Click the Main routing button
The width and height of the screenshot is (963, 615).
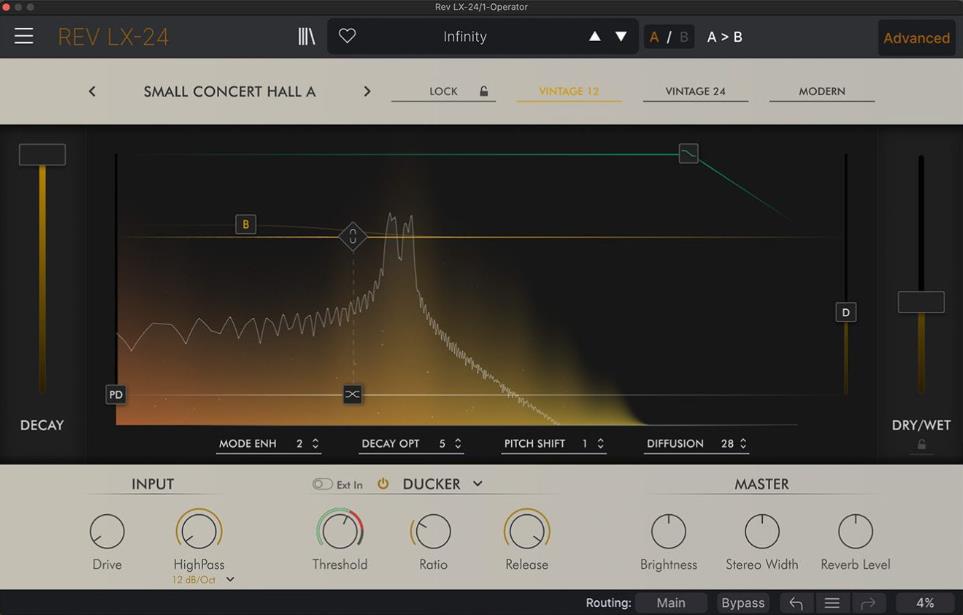click(x=671, y=603)
